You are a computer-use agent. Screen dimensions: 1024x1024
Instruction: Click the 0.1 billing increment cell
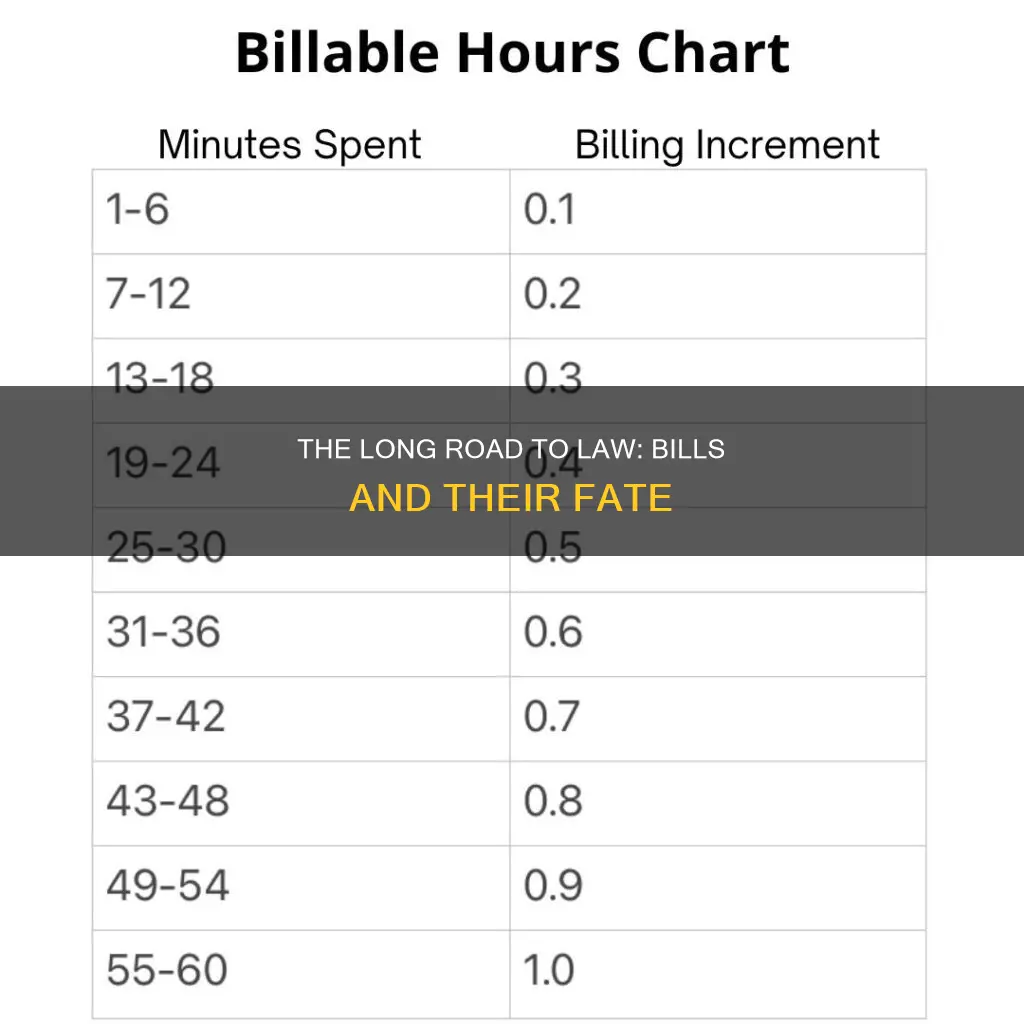718,212
